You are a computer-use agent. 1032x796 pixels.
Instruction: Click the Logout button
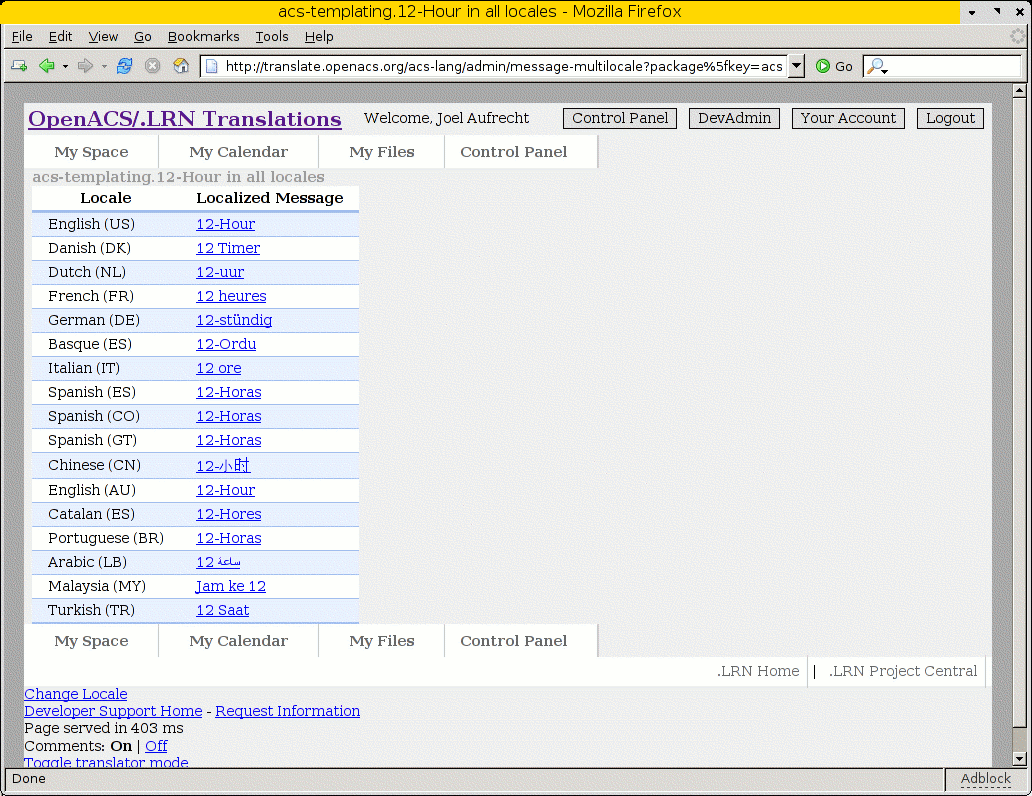(x=949, y=118)
